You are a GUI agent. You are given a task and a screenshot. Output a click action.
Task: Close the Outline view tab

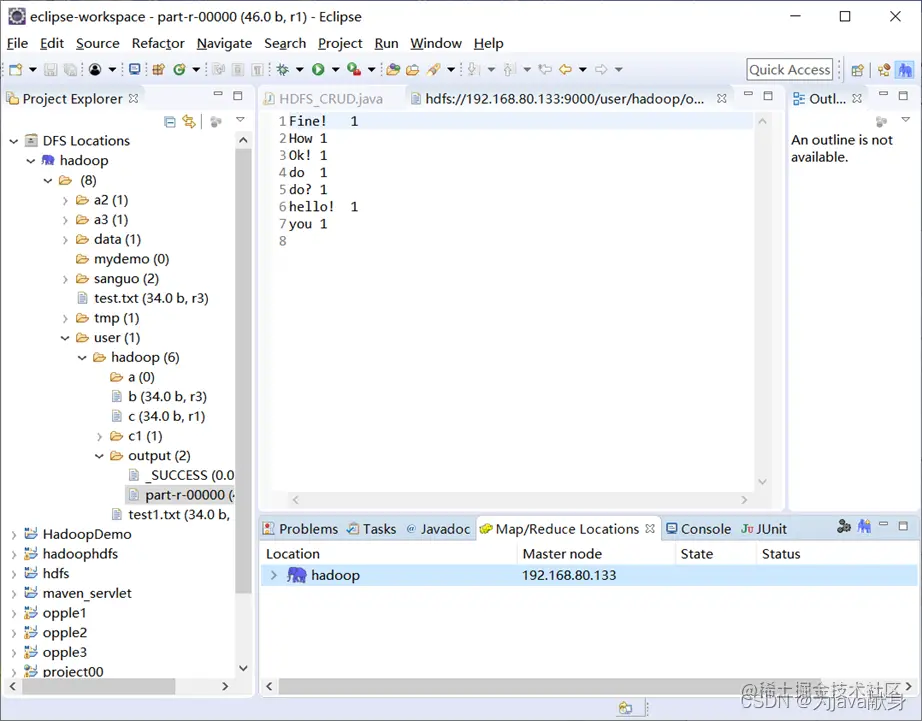click(857, 99)
